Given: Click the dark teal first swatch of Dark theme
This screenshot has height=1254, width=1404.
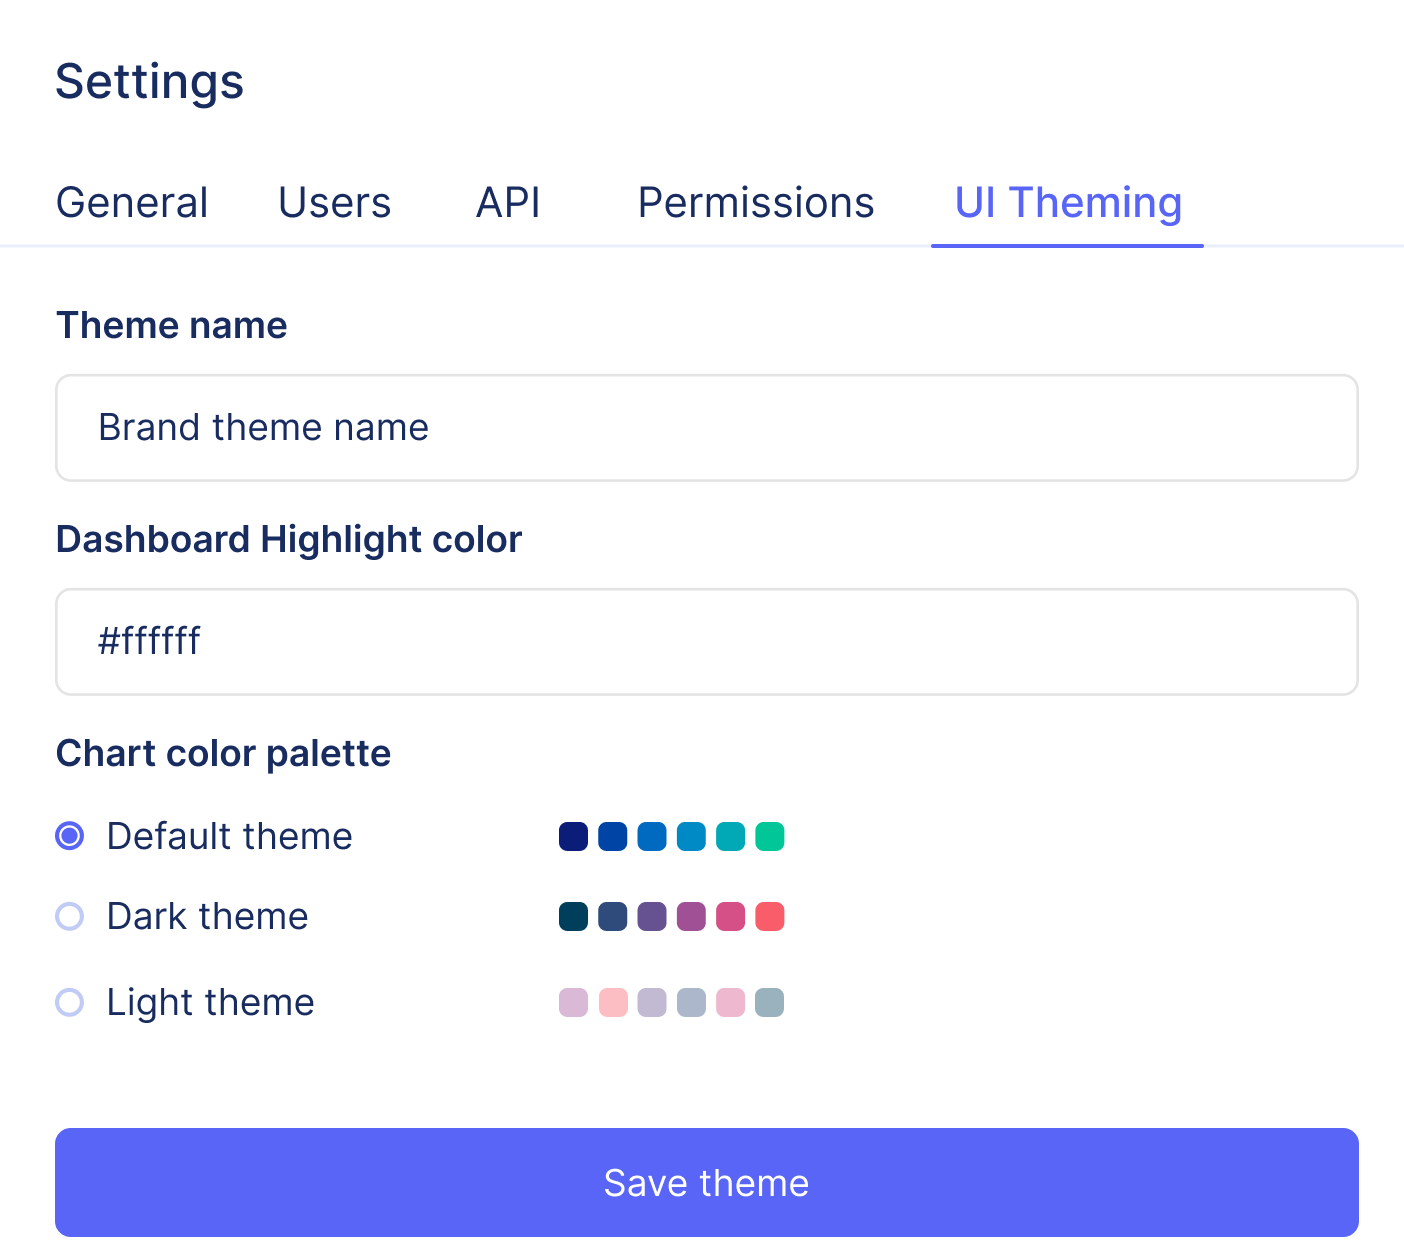Looking at the screenshot, I should click(x=573, y=916).
